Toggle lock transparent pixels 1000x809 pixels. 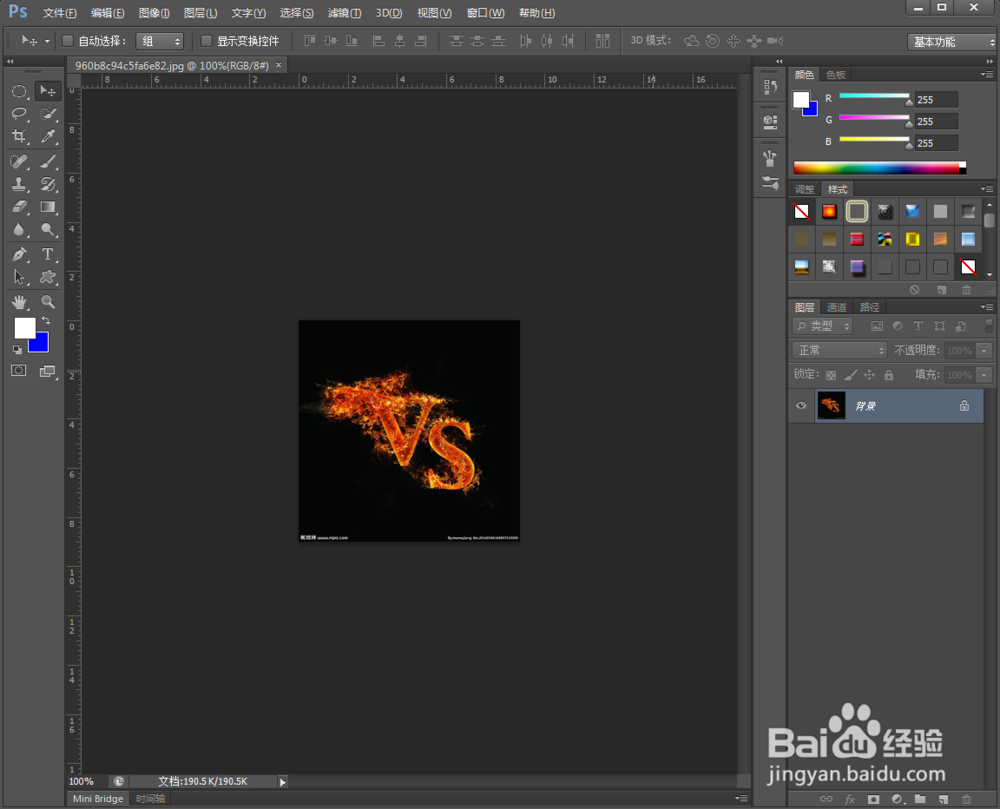click(x=831, y=375)
